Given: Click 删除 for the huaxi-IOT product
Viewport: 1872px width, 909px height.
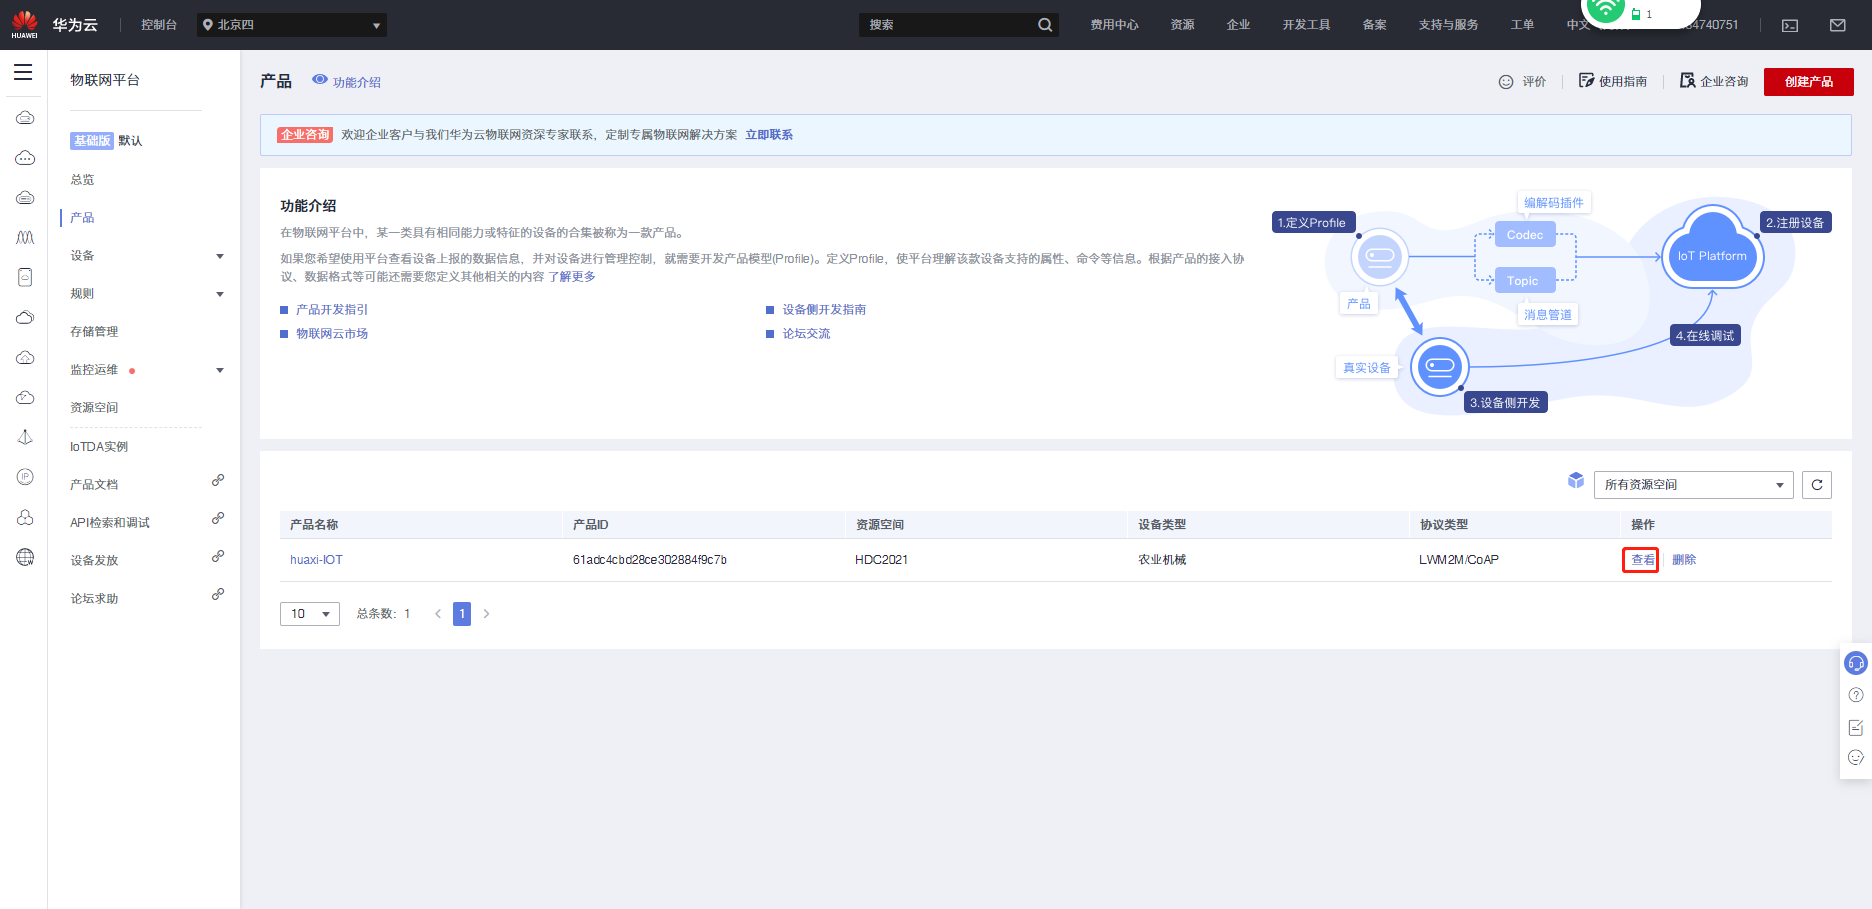Looking at the screenshot, I should (x=1684, y=560).
